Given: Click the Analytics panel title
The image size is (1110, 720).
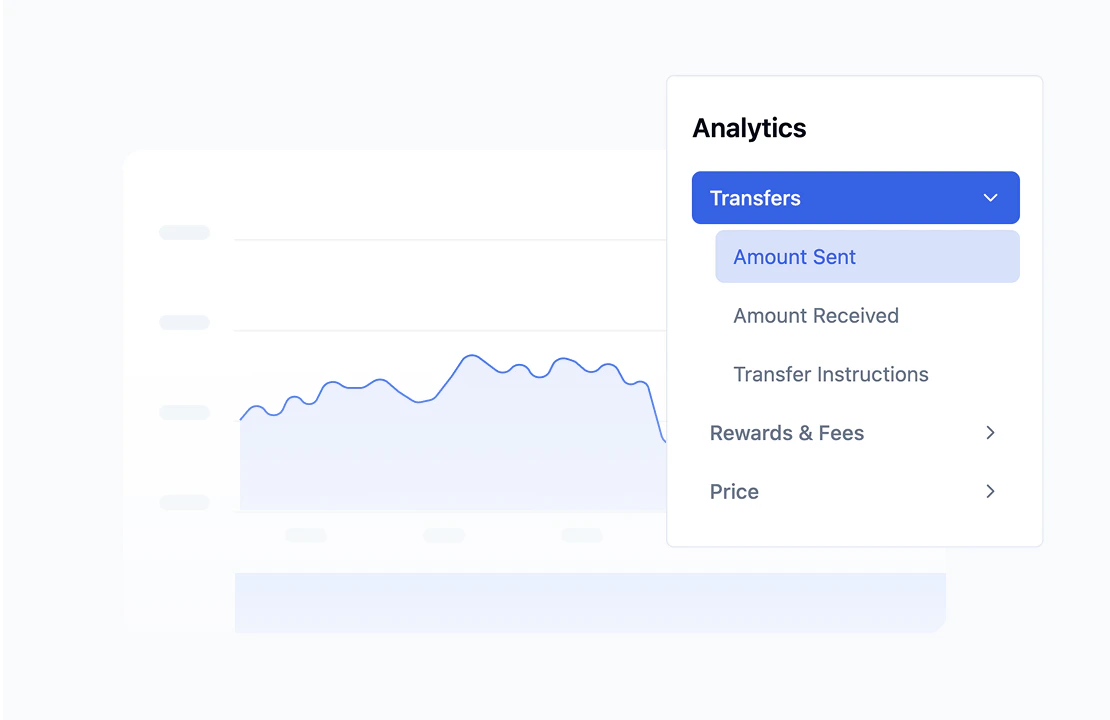Looking at the screenshot, I should pos(748,128).
